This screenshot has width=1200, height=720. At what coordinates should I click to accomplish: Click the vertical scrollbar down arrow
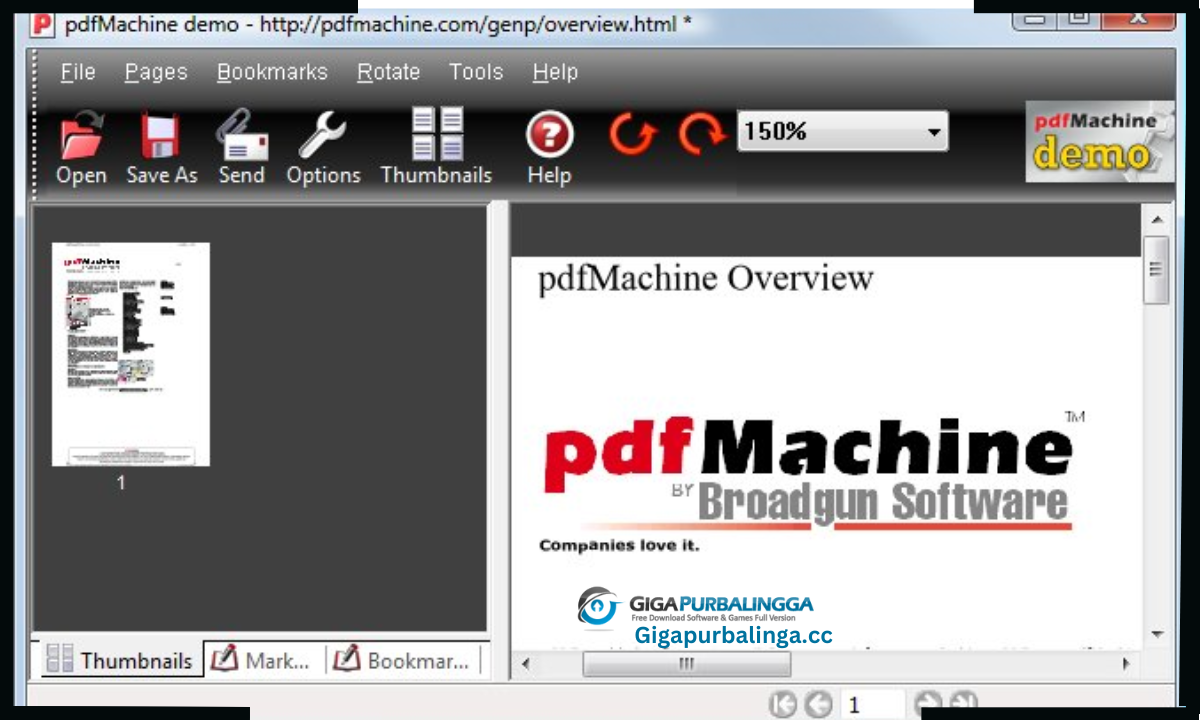1157,634
